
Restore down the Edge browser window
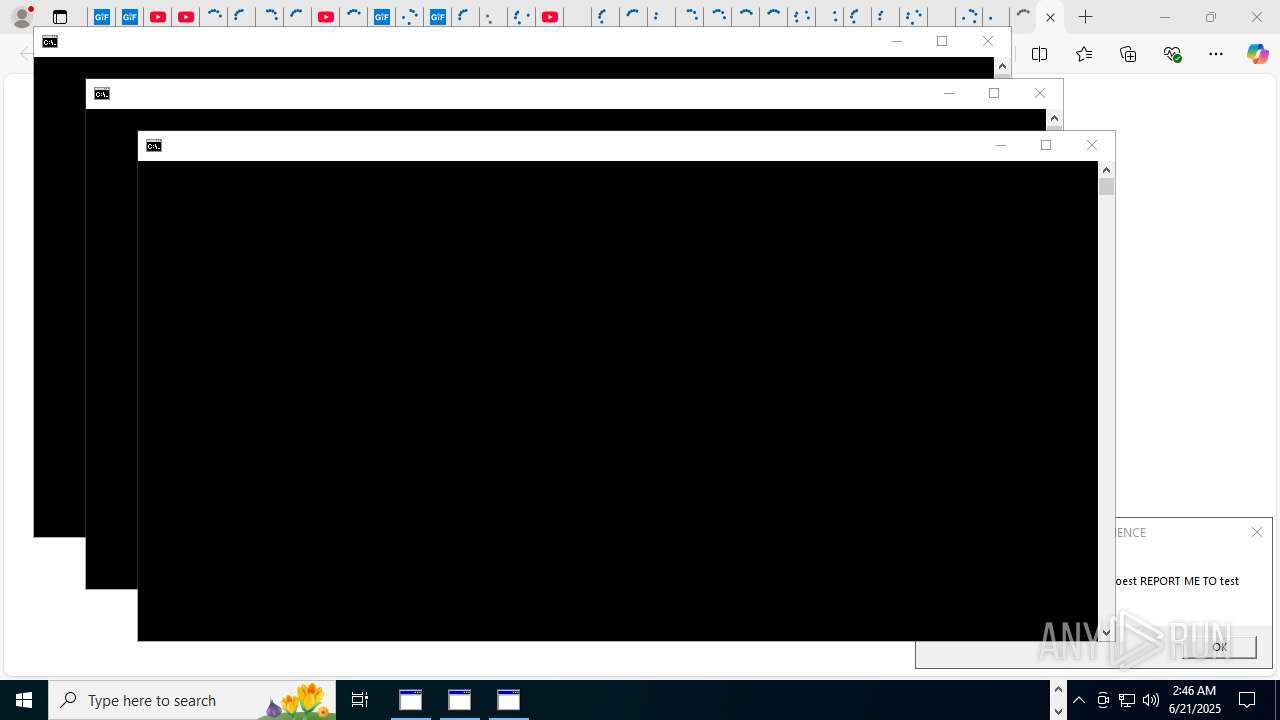[x=1210, y=17]
